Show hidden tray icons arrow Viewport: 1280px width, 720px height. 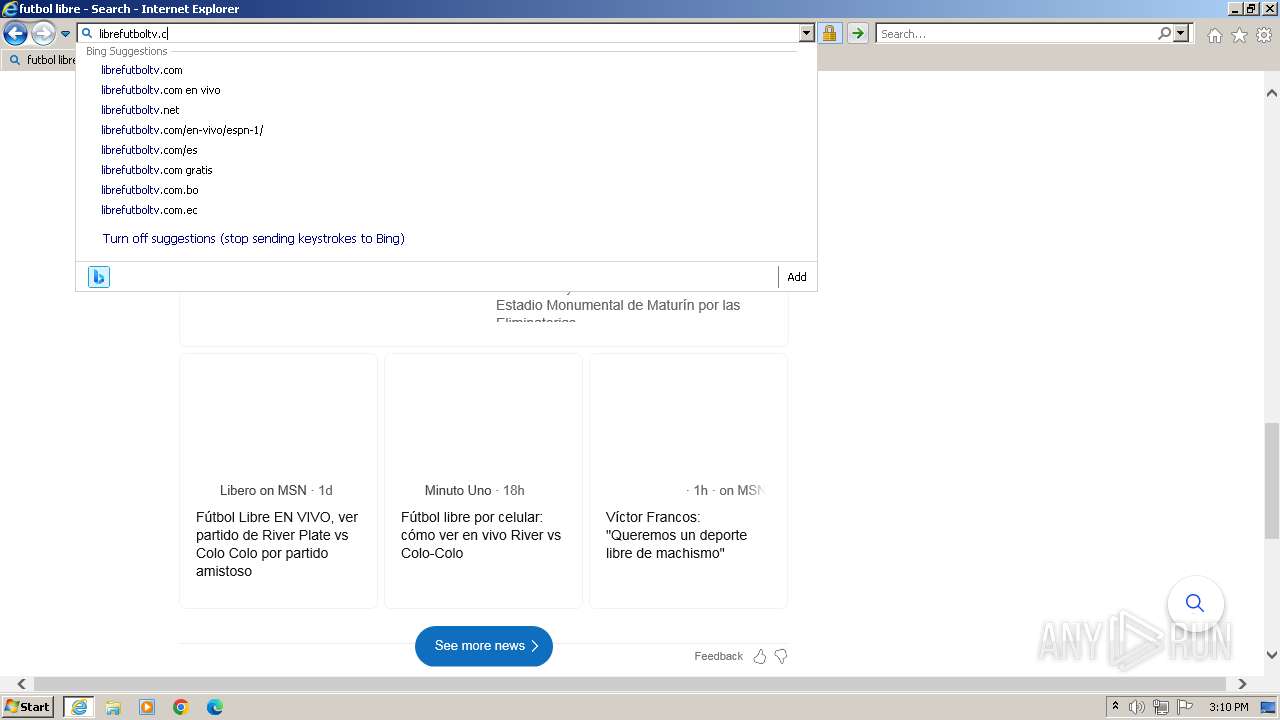tap(1115, 707)
